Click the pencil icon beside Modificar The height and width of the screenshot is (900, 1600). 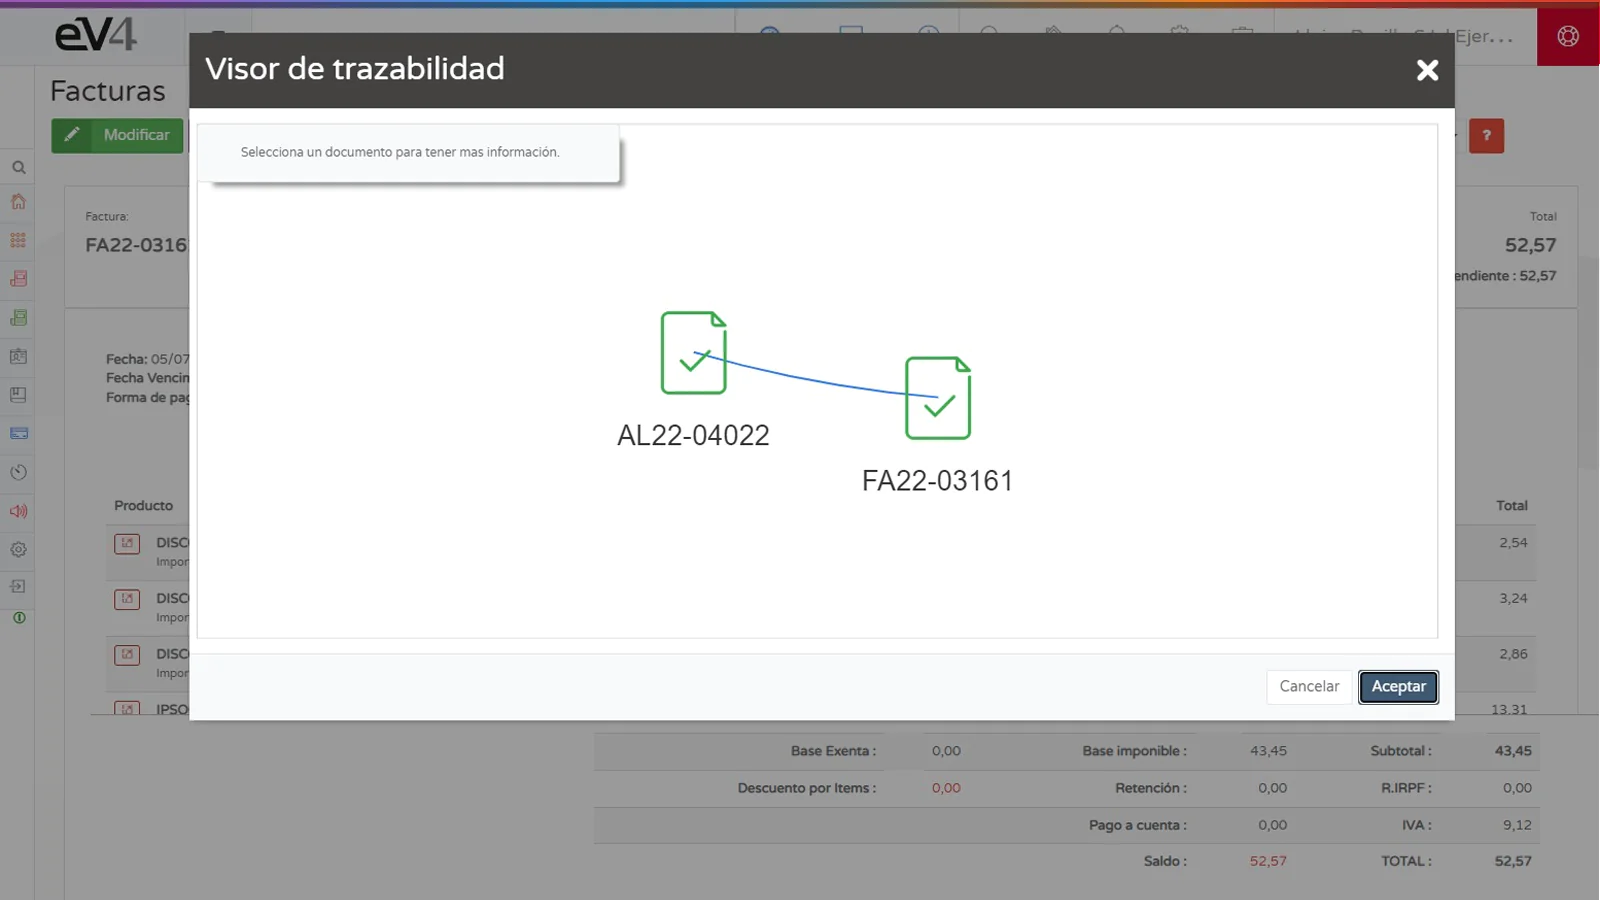click(x=72, y=135)
